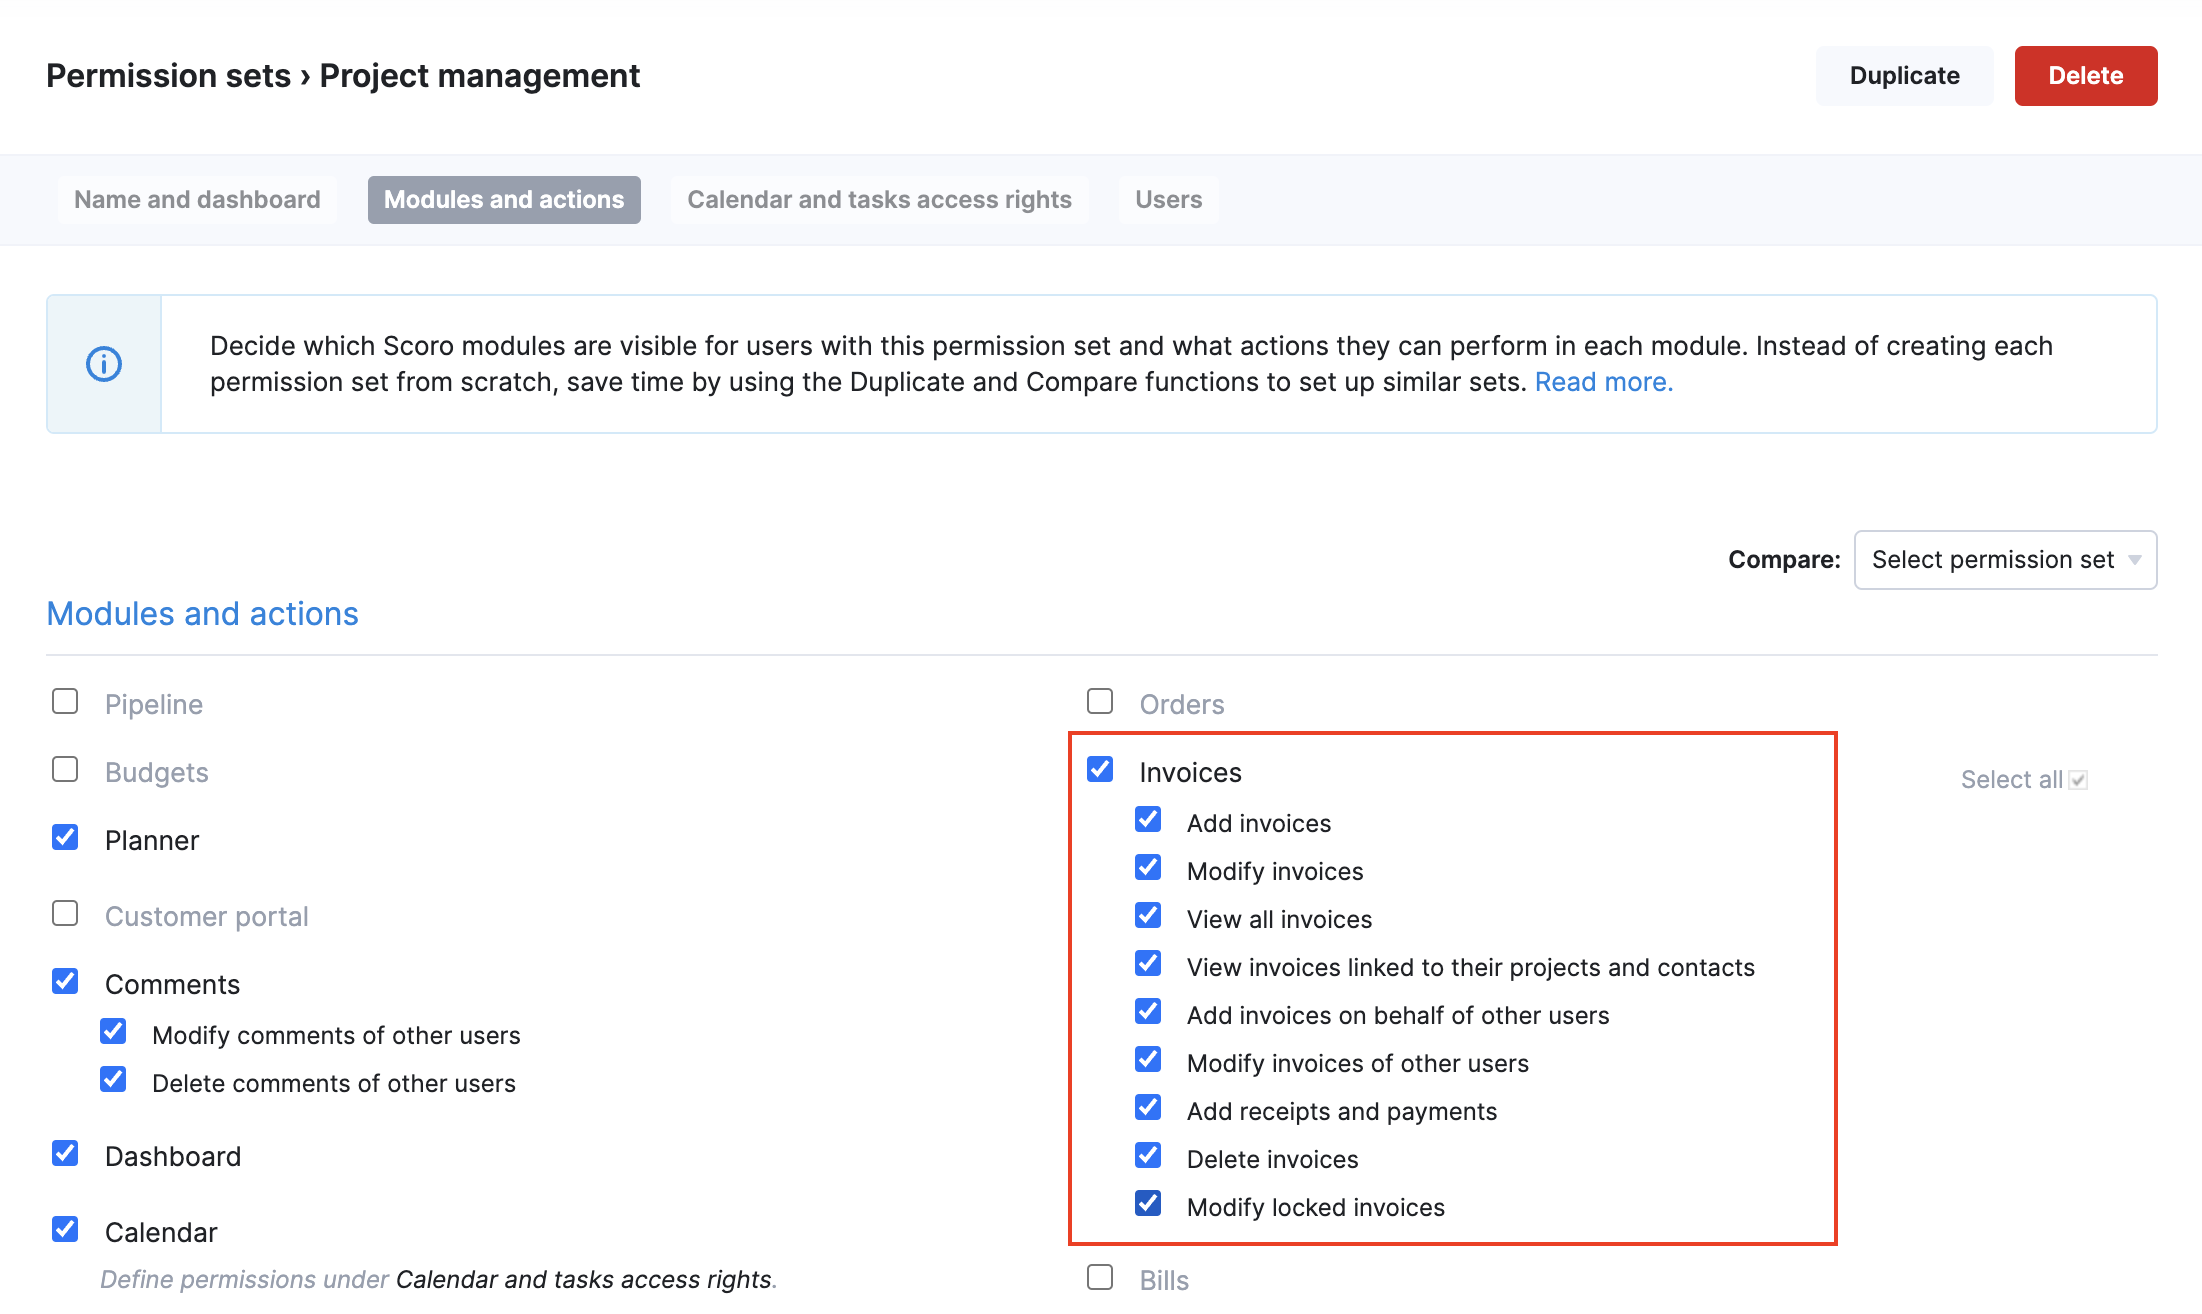Enable the Budgets module checkbox

point(65,770)
